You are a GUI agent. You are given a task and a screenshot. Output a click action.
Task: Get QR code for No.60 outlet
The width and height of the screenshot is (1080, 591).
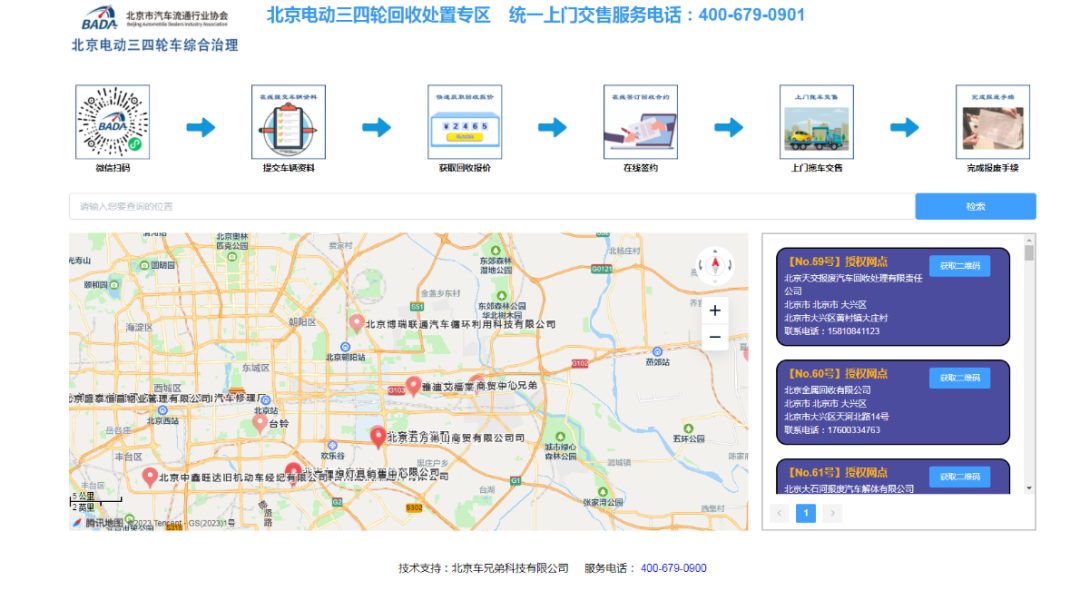(959, 377)
